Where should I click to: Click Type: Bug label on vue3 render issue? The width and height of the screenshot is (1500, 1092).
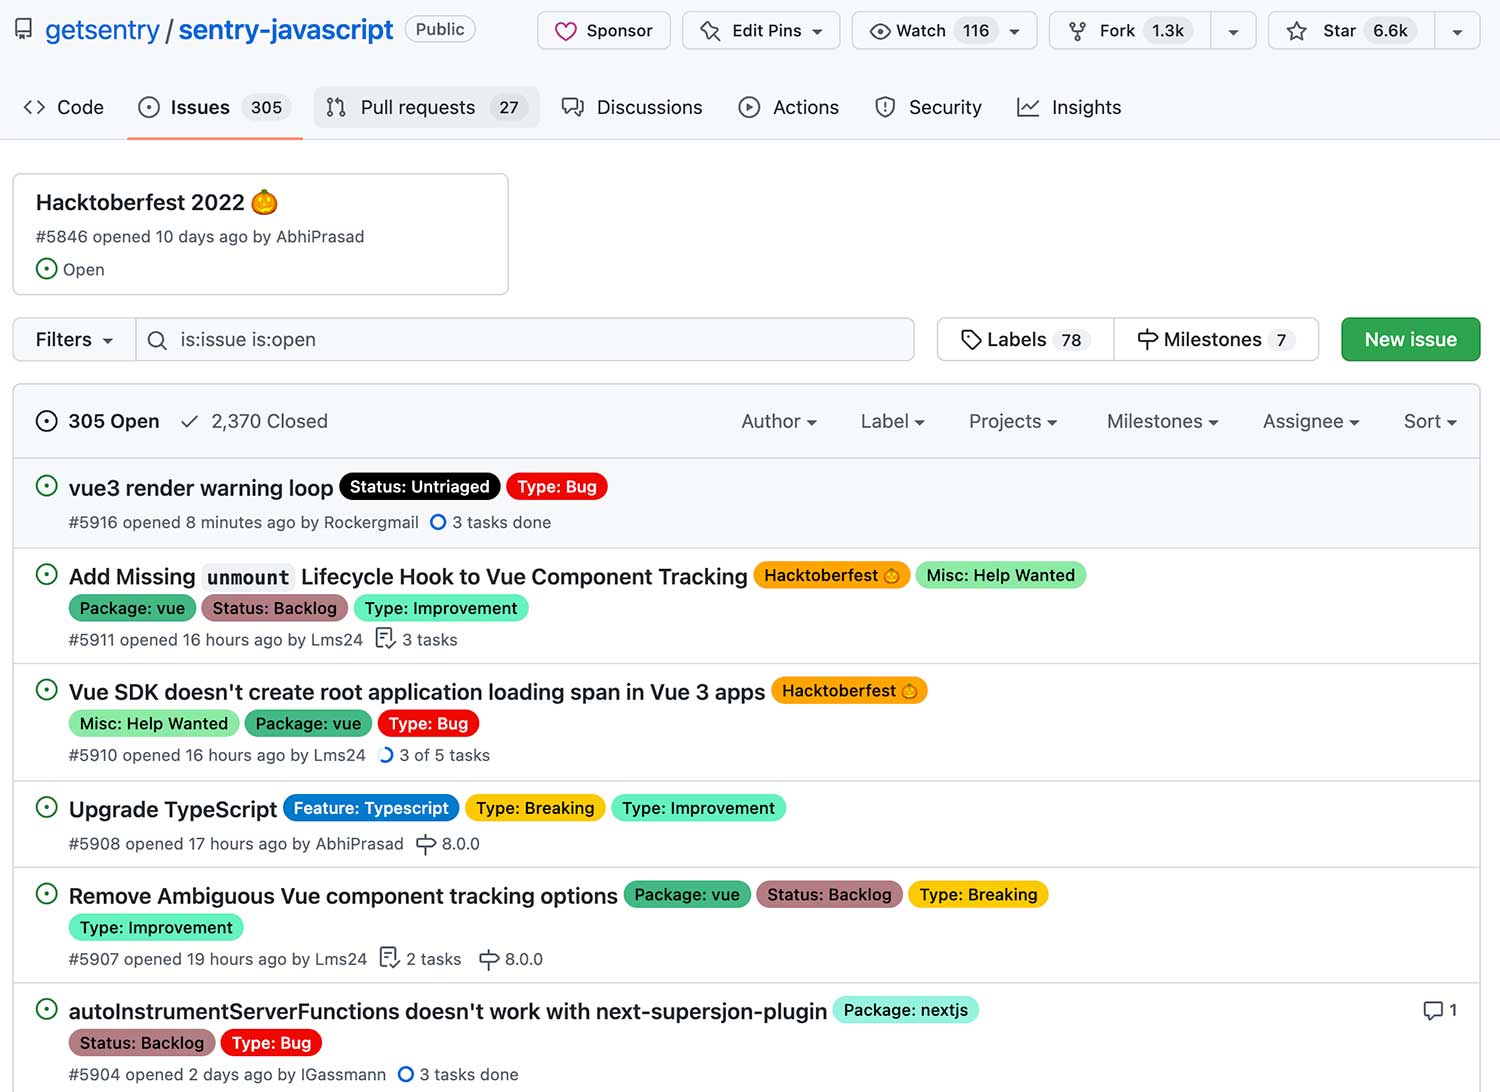coord(557,487)
